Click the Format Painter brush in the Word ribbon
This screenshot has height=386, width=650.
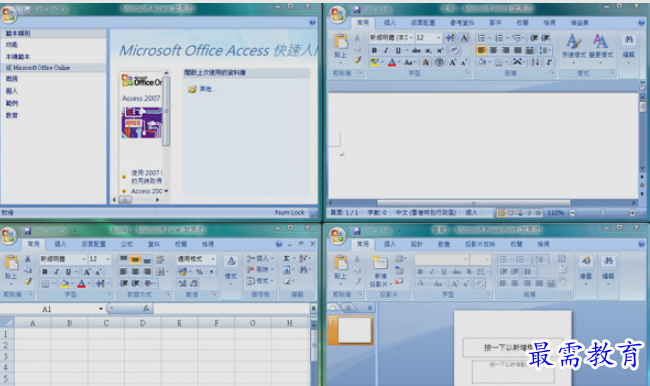[357, 60]
